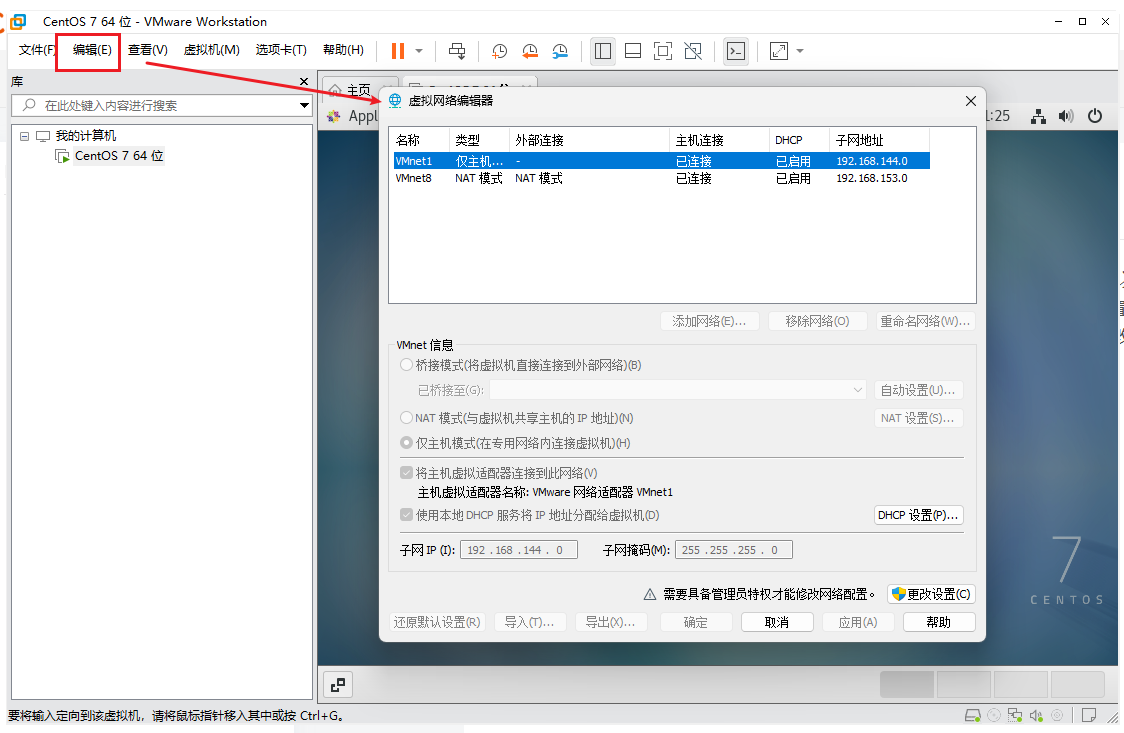Toggle Unity mode icon
Viewport: 1124px width, 733px height.
[x=693, y=51]
